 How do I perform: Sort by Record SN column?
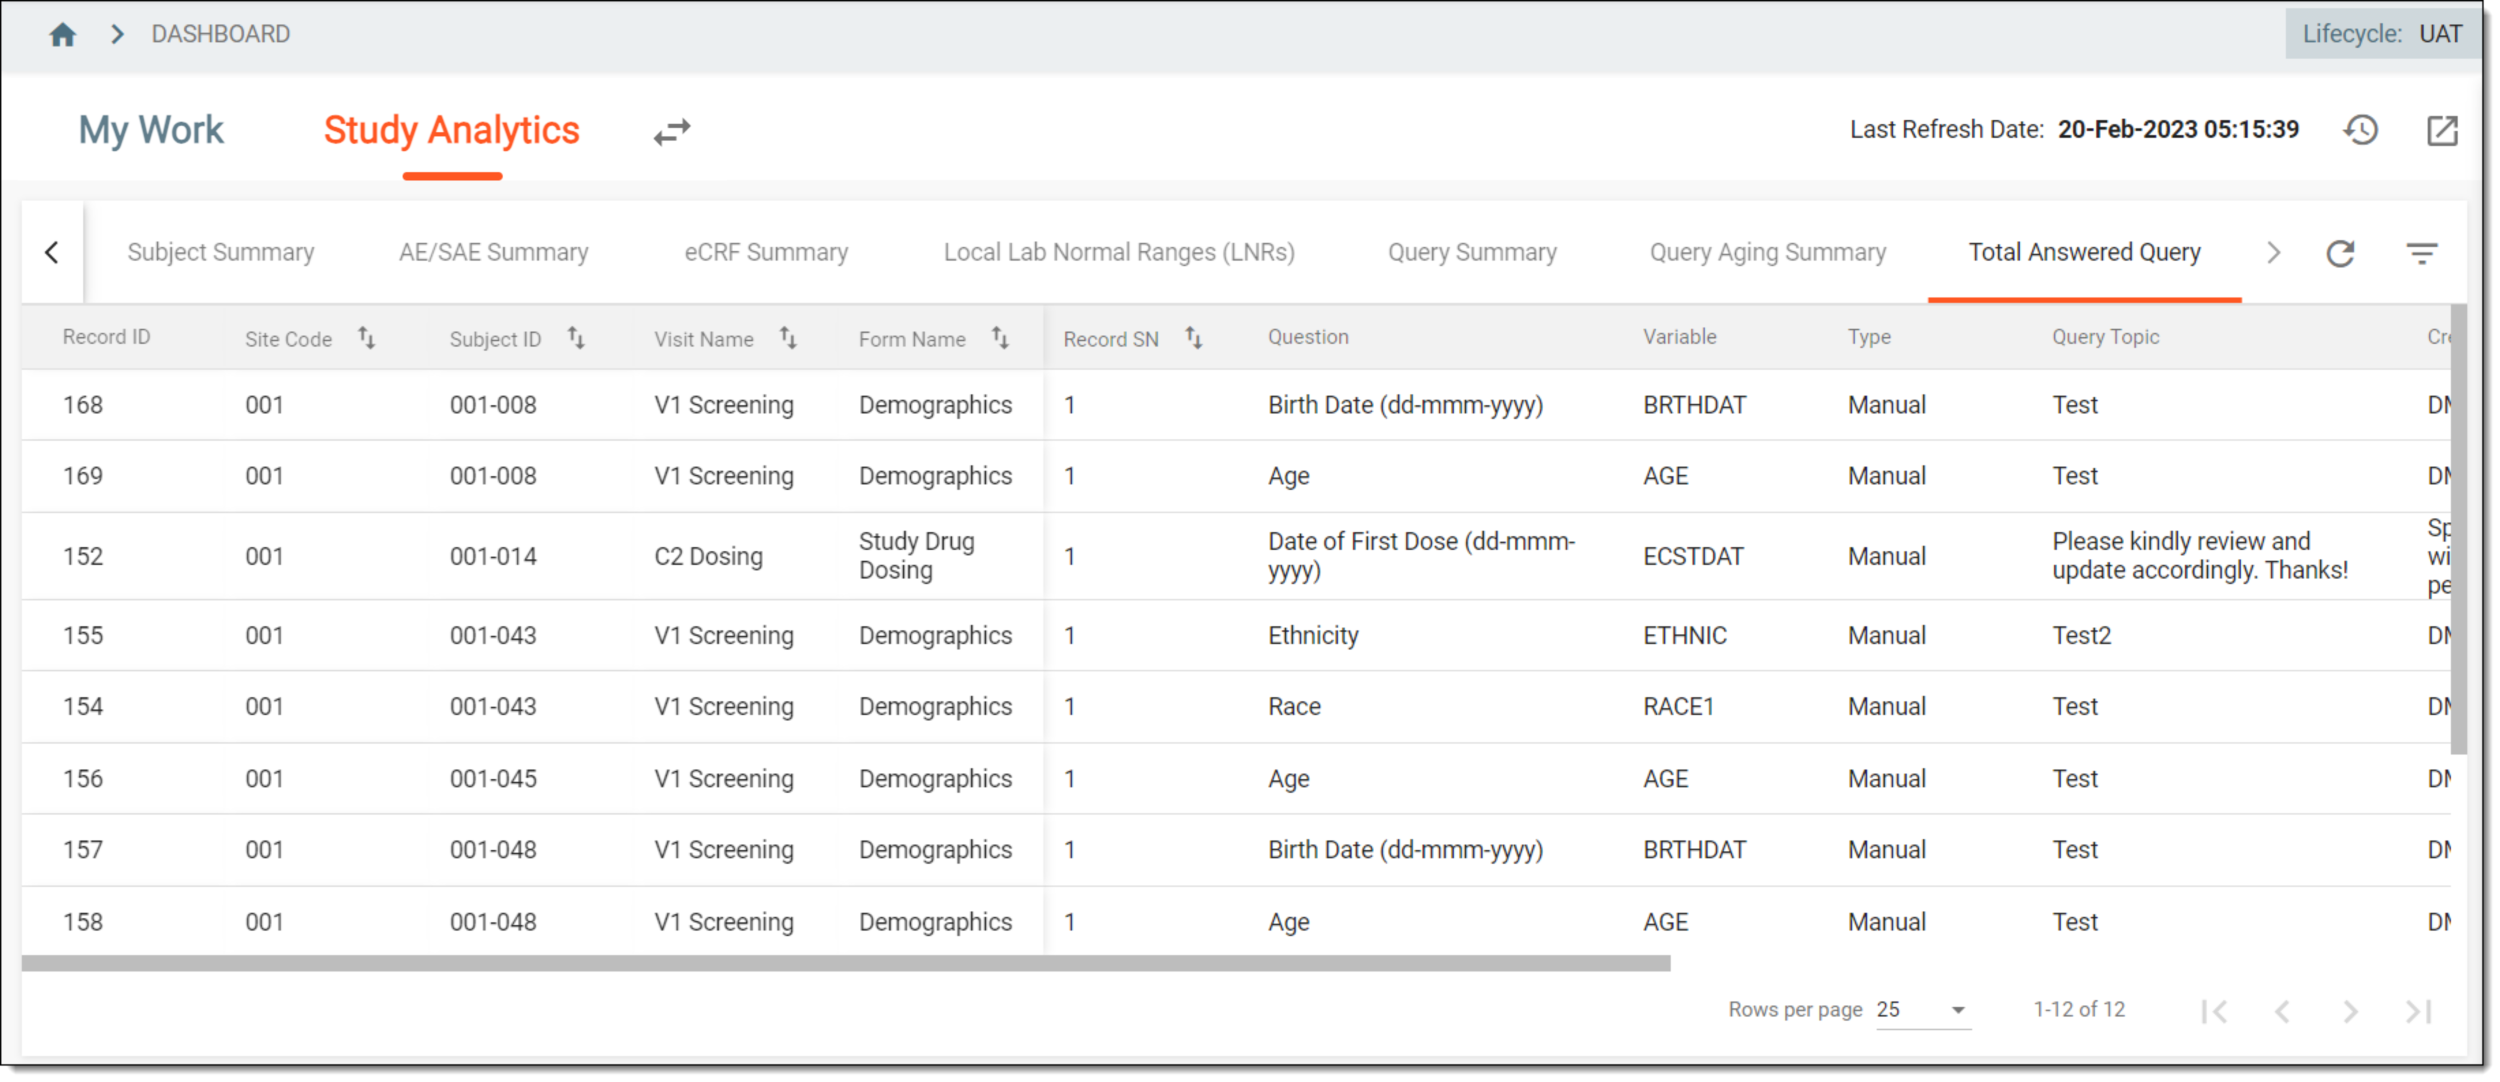click(x=1193, y=339)
